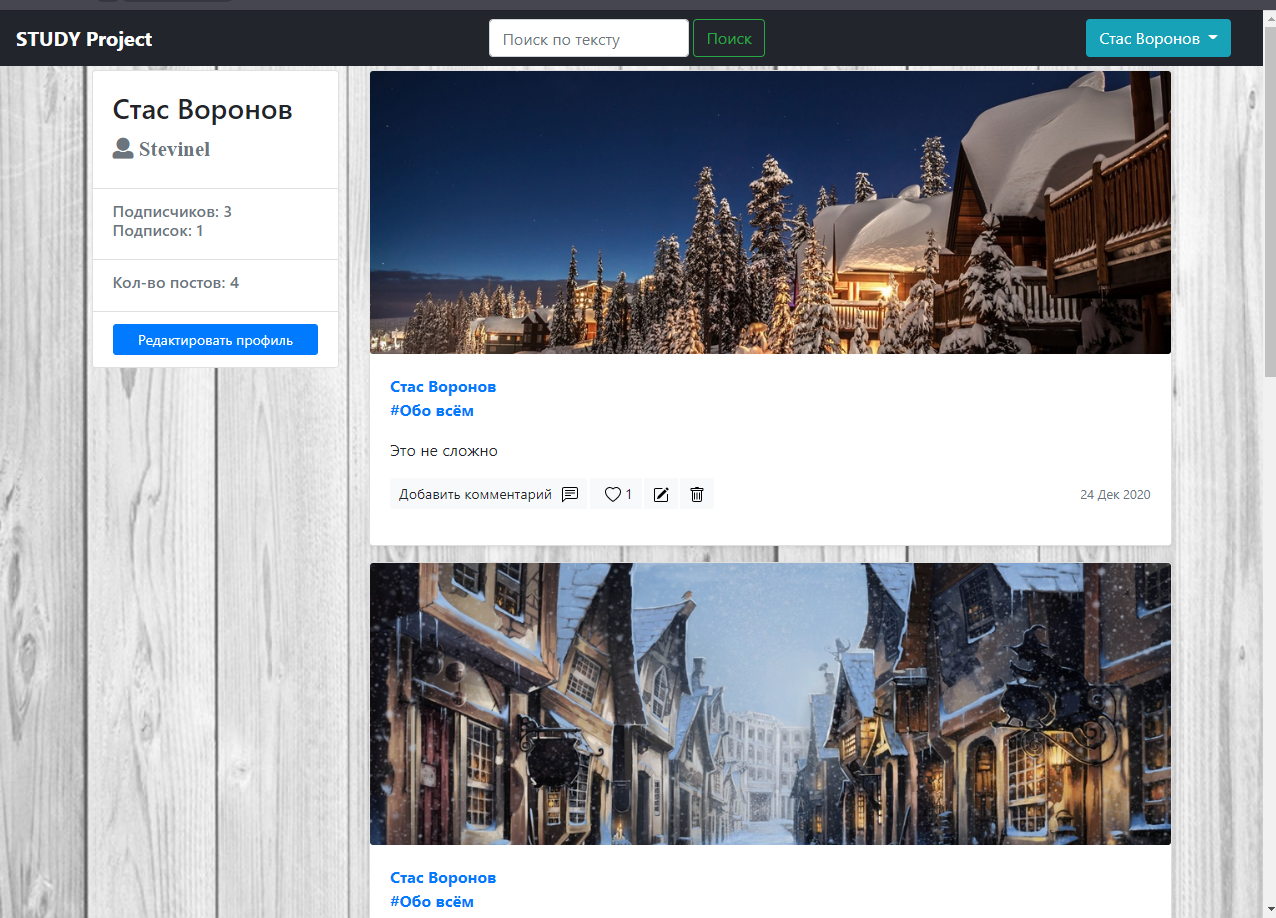Screen dimensions: 1276x918
Task: Click the magnifier-free Поиск button in navbar
Action: tap(728, 37)
